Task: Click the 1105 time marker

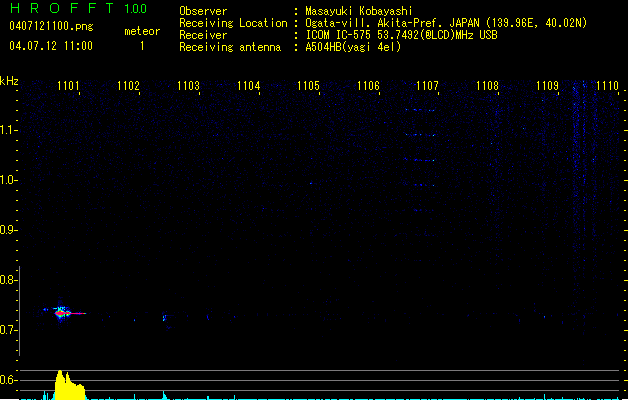Action: pyautogui.click(x=308, y=86)
